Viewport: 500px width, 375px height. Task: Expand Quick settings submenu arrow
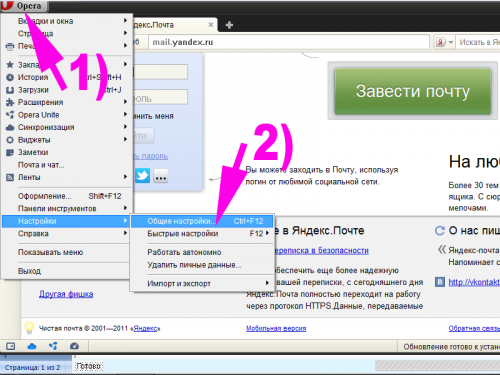[x=267, y=233]
